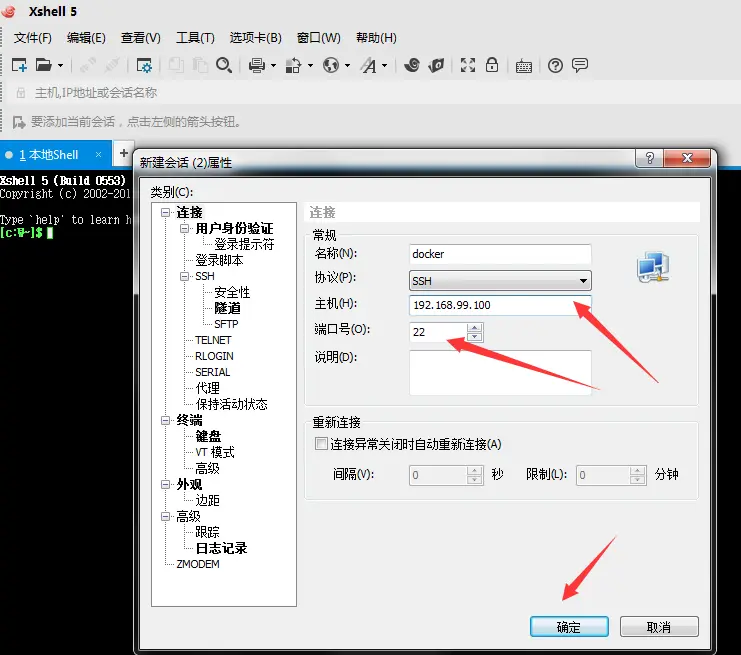Click the color scheme icon in toolbar
Viewport: 741px width, 655px height.
pyautogui.click(x=293, y=65)
